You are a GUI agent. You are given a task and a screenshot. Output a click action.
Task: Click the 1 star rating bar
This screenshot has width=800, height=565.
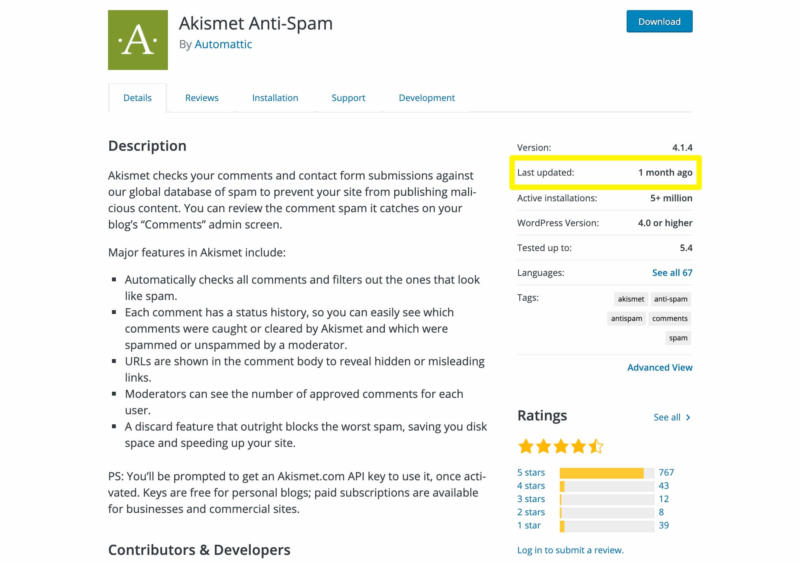(607, 525)
